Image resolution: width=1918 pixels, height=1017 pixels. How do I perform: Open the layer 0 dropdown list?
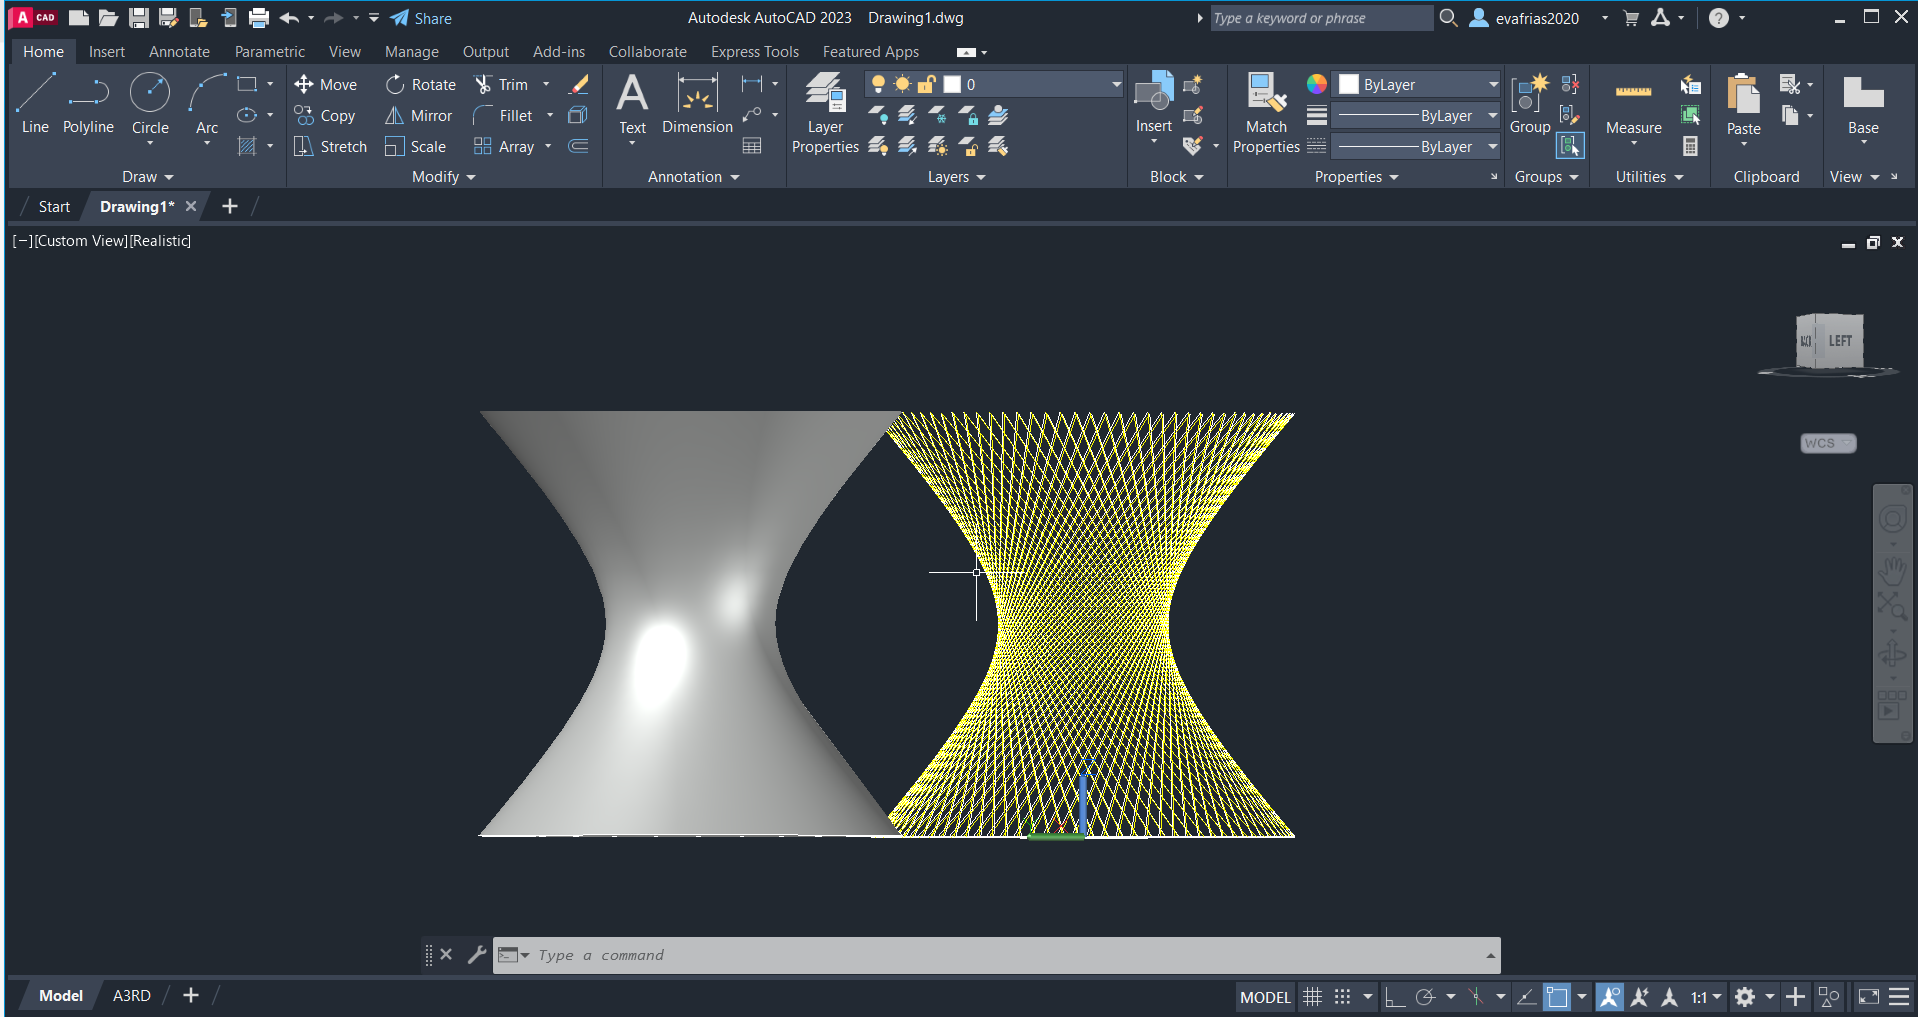click(x=1116, y=85)
